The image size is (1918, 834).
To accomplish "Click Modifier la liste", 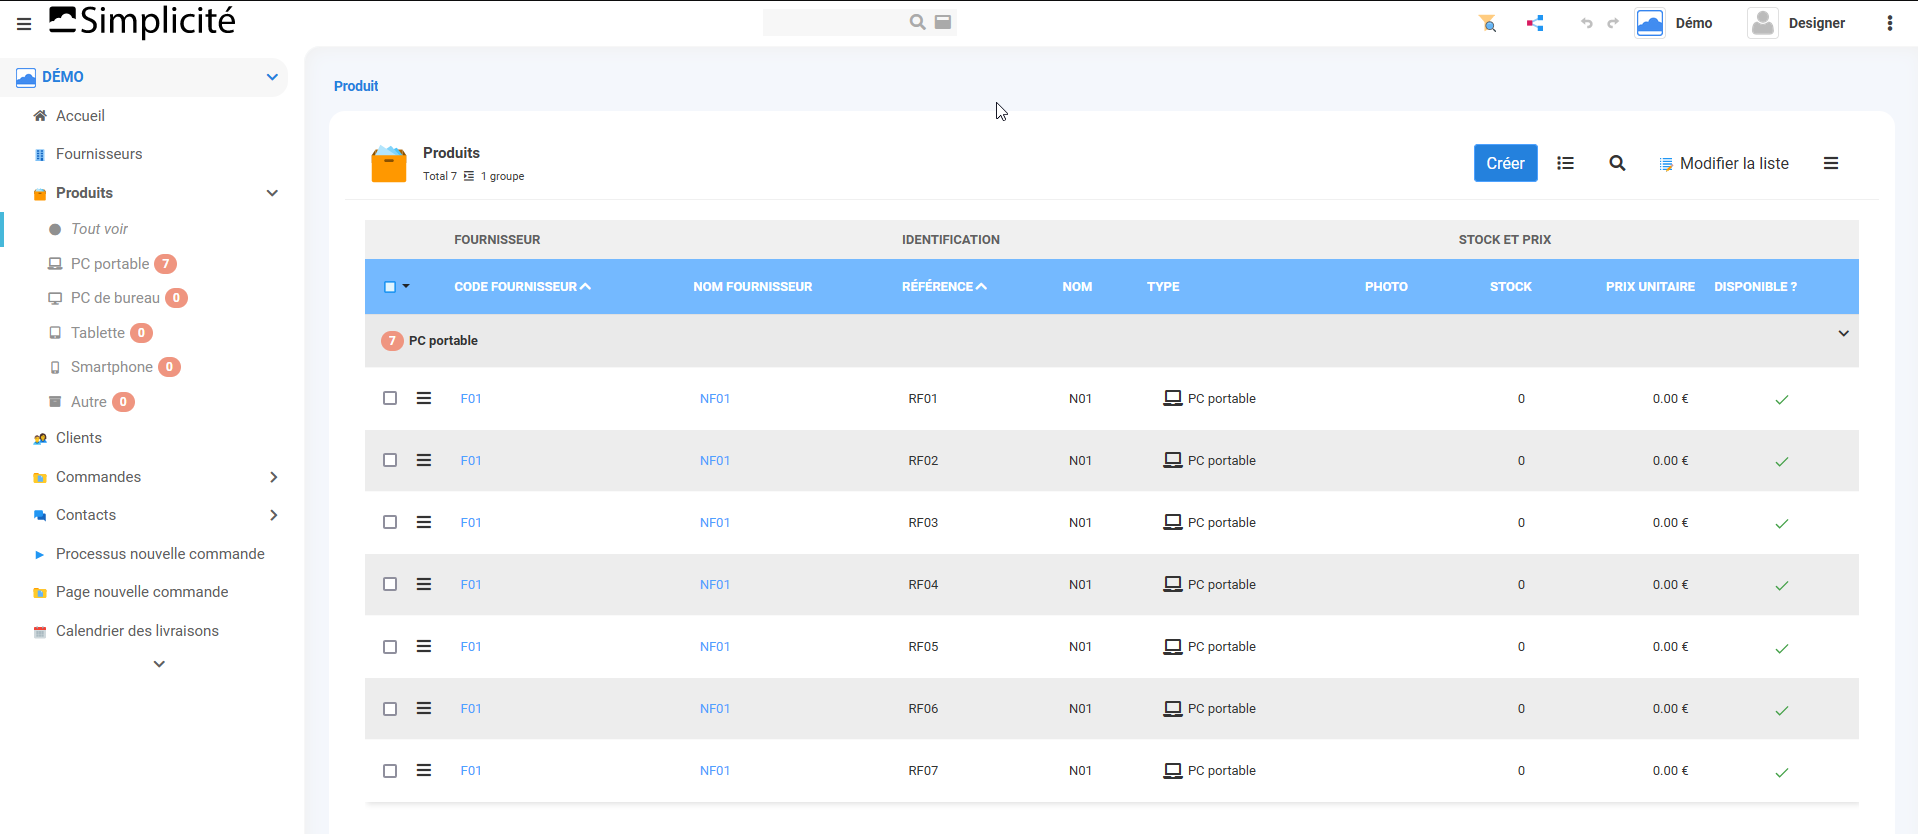I will pos(1724,163).
